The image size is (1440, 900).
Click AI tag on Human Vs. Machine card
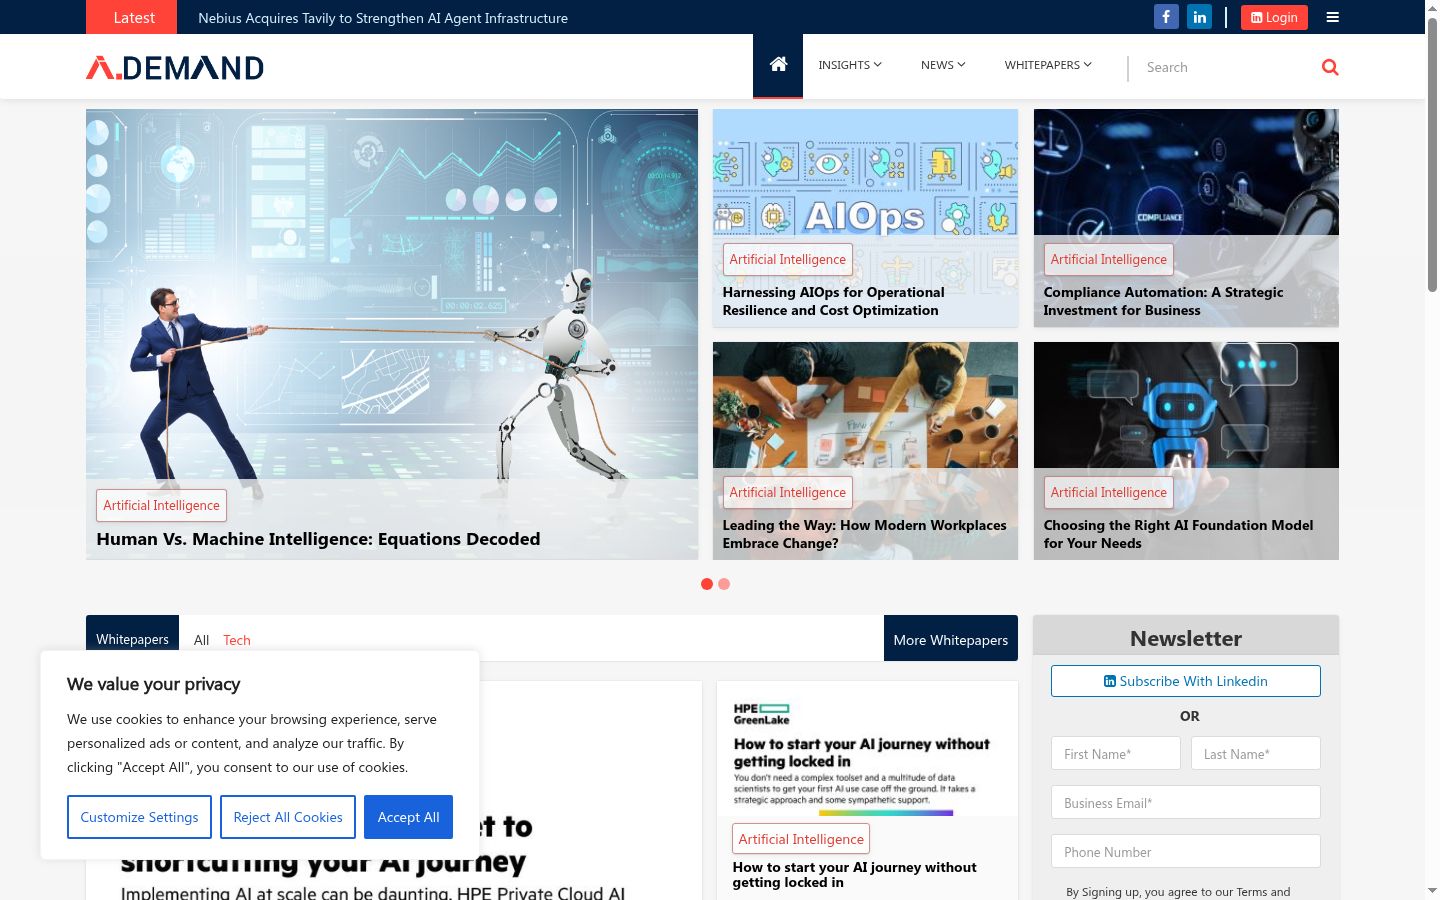[161, 505]
